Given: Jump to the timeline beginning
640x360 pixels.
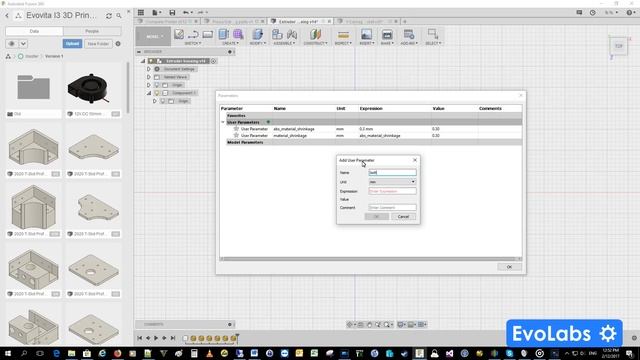Looking at the screenshot, I should (x=140, y=338).
